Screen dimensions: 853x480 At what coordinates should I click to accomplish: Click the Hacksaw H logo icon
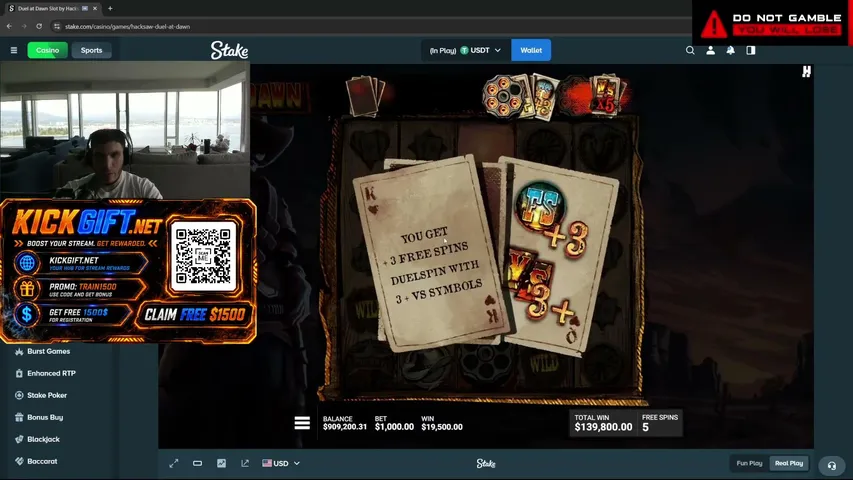[806, 71]
